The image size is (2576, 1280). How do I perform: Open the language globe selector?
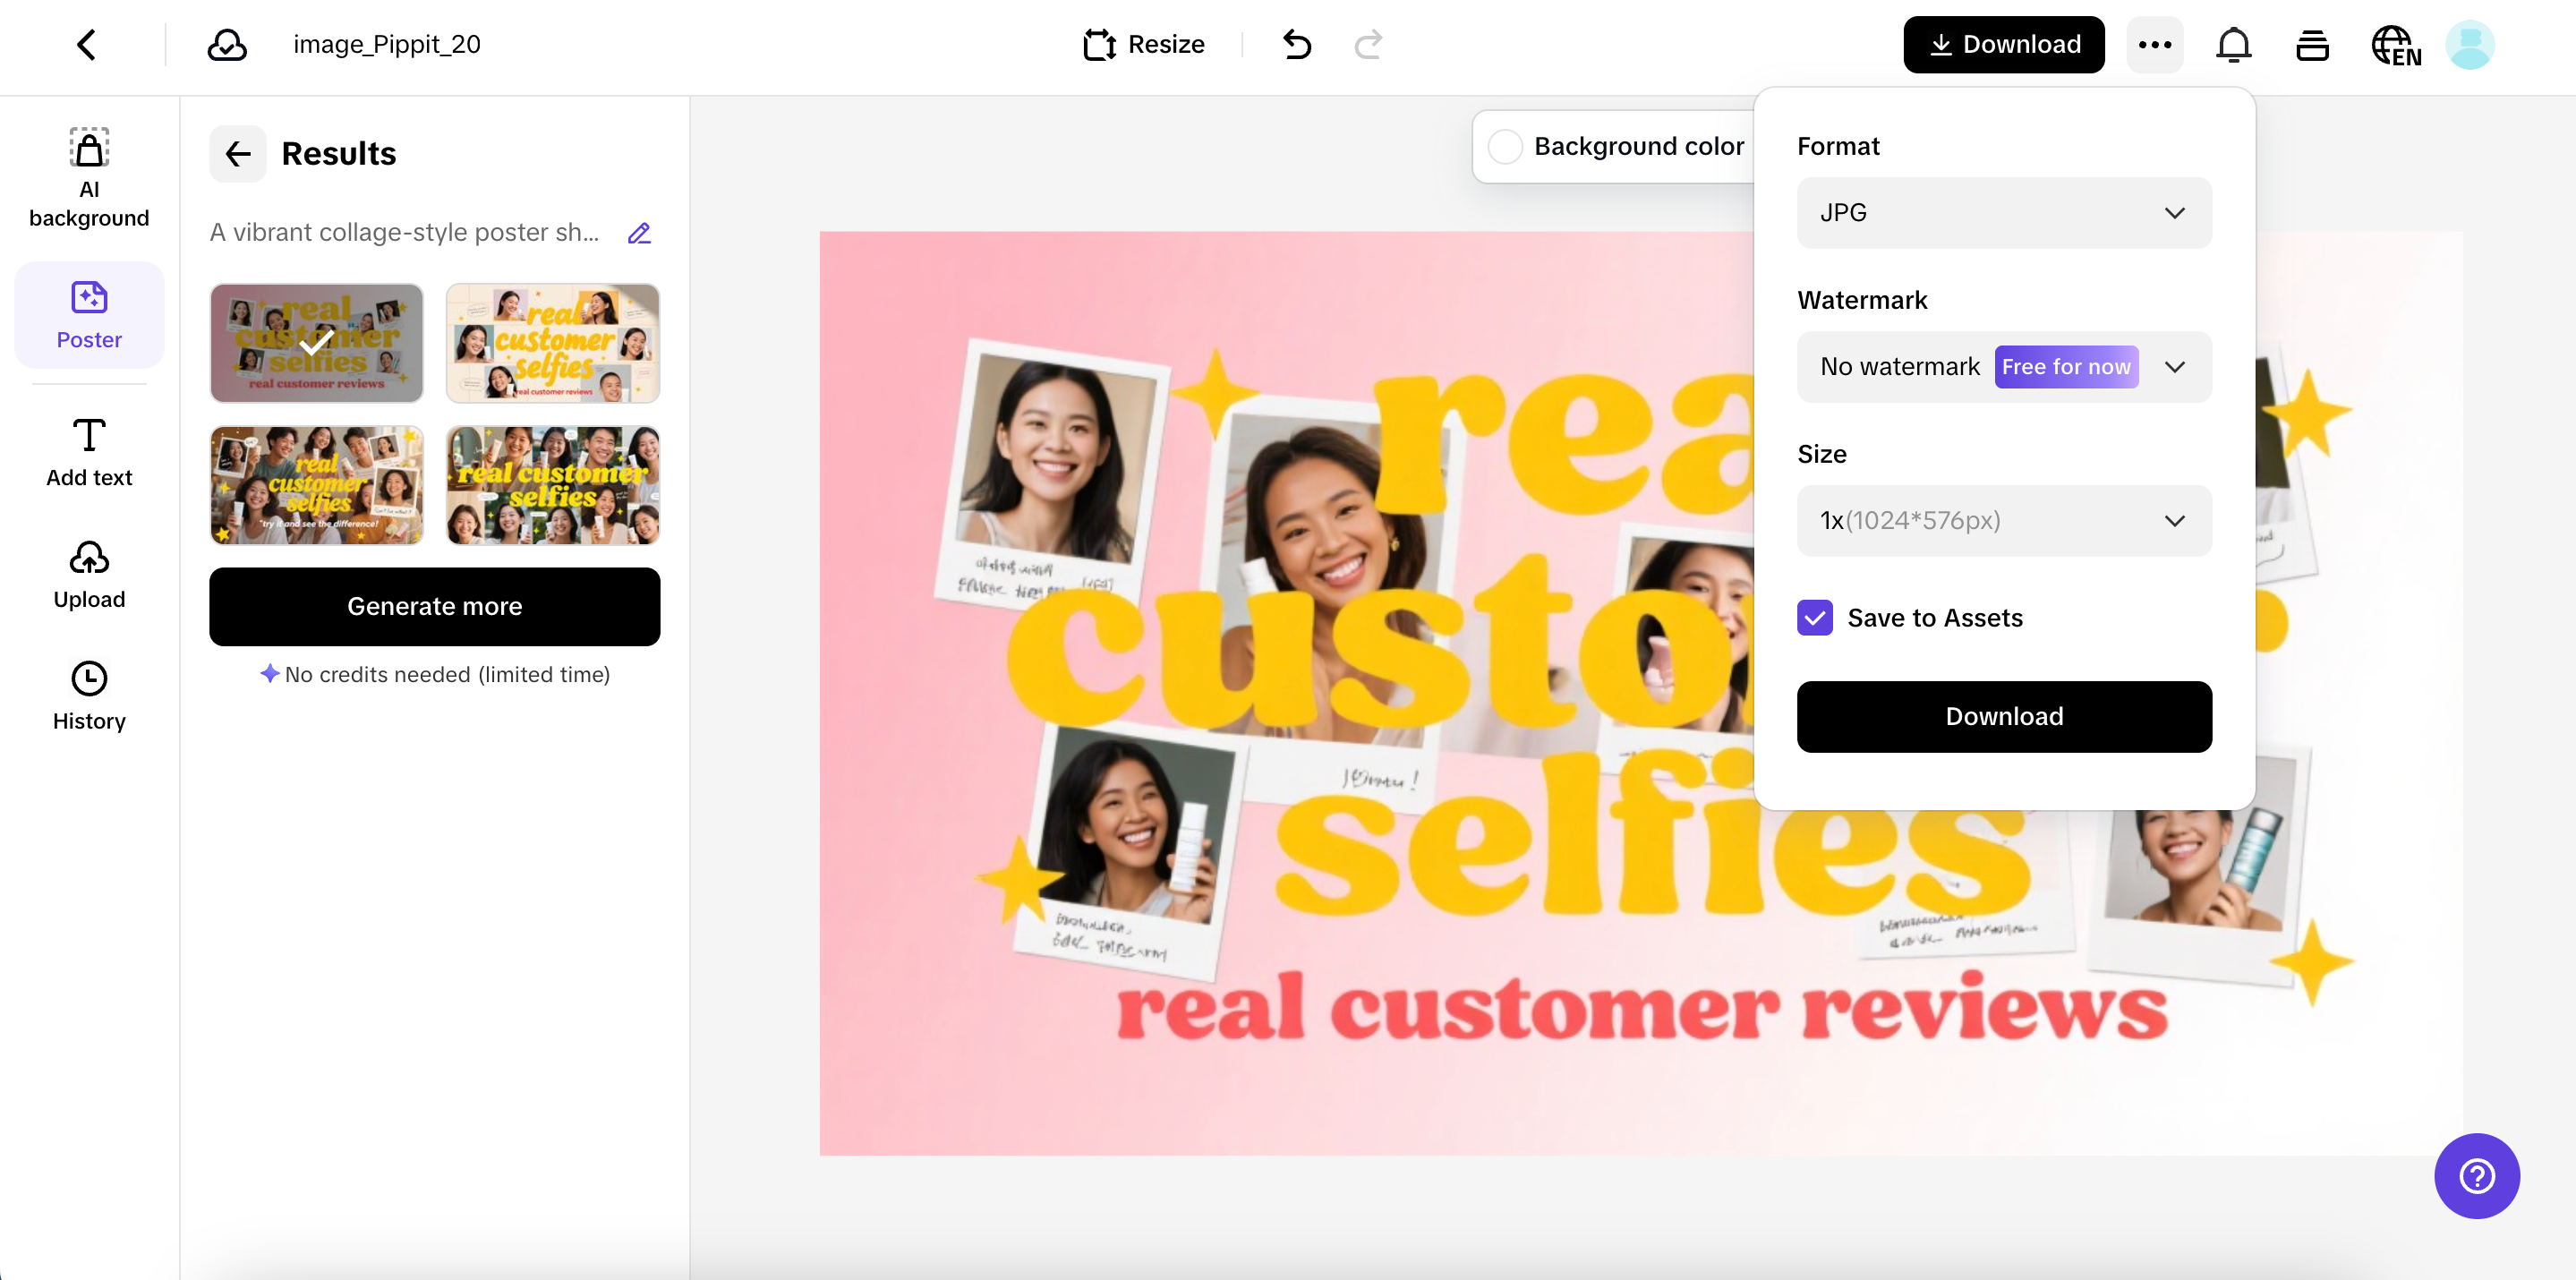tap(2395, 45)
